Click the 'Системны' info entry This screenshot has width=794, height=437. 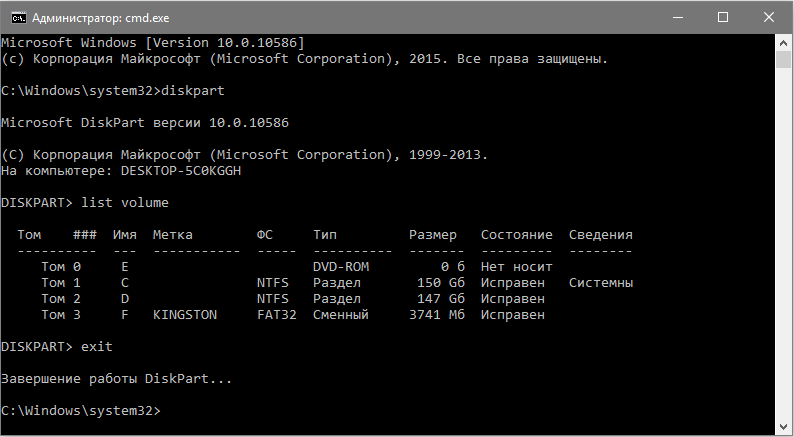pyautogui.click(x=601, y=283)
